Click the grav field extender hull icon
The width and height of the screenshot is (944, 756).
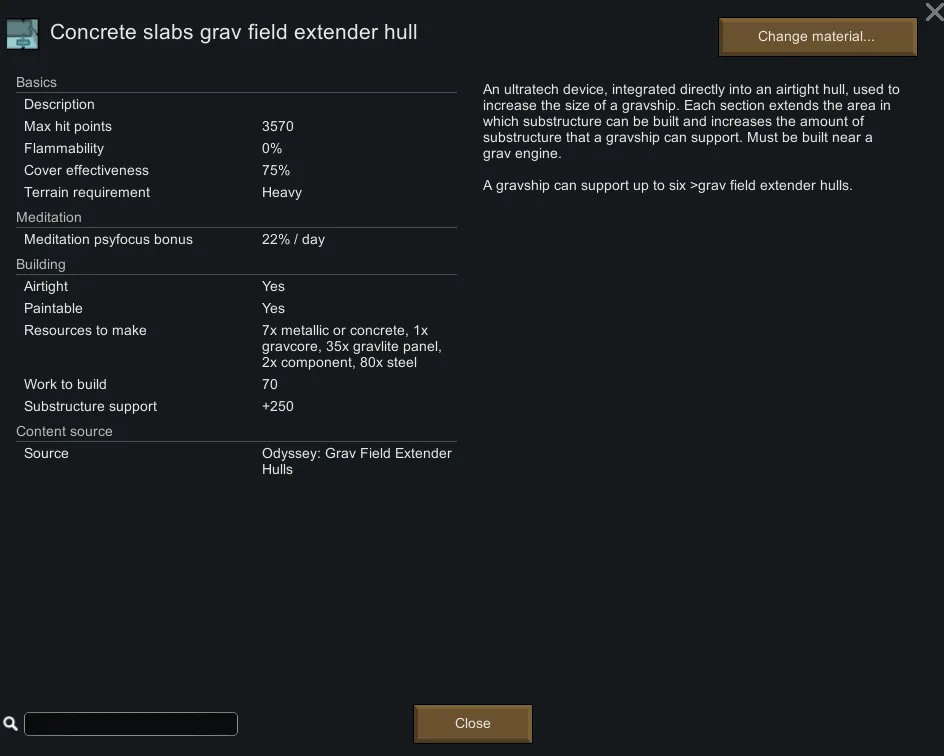[x=22, y=33]
